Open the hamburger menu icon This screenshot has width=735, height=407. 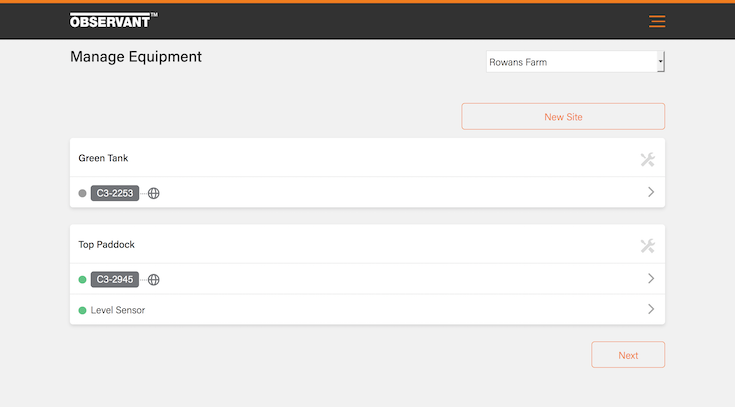click(x=656, y=21)
